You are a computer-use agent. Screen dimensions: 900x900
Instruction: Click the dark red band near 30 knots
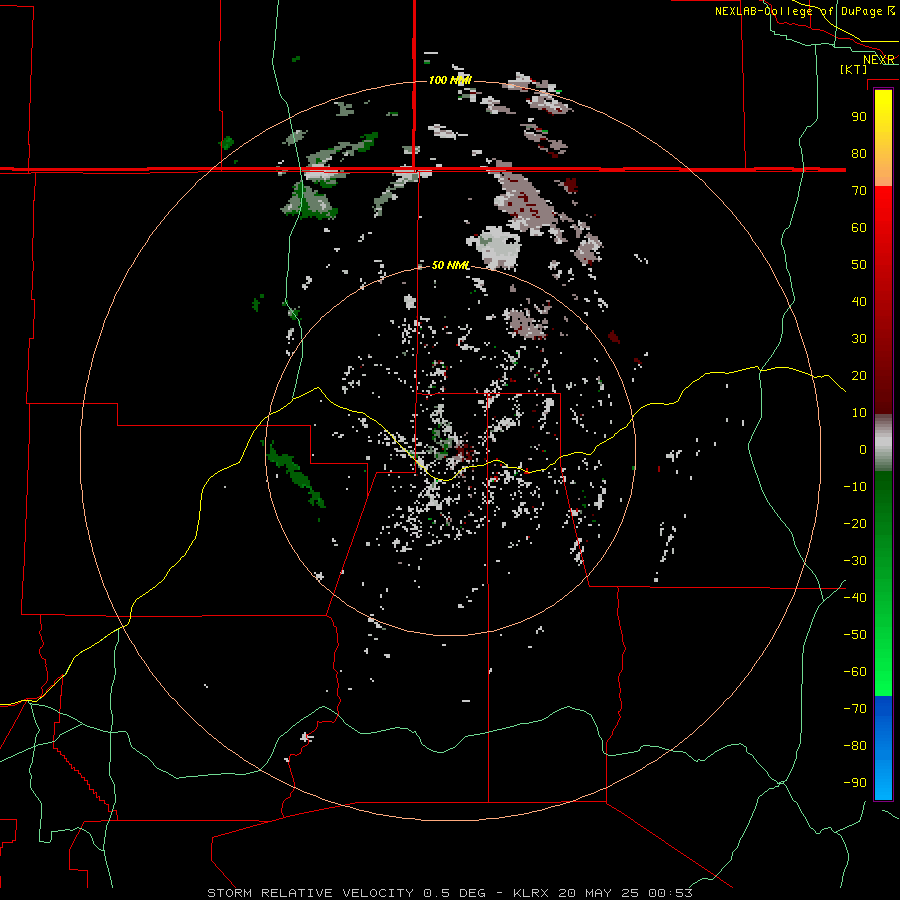883,339
